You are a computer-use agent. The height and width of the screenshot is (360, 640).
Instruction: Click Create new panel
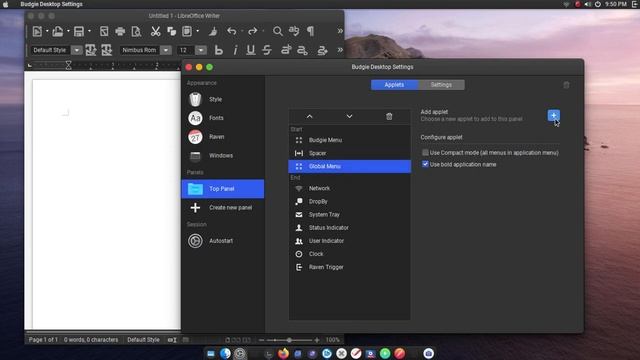coord(223,207)
